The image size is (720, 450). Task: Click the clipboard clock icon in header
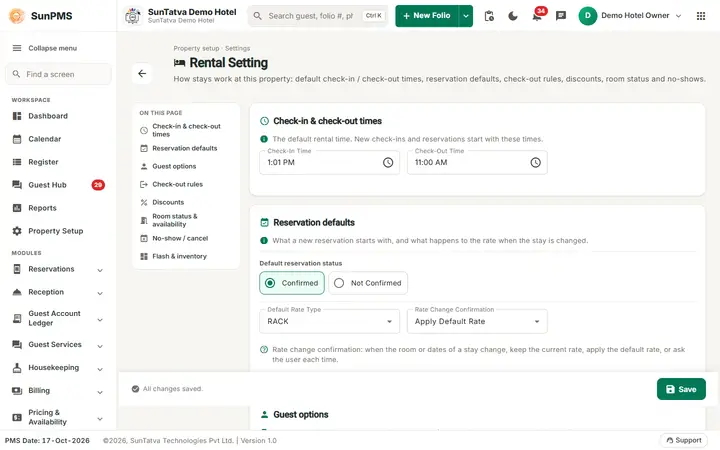pyautogui.click(x=489, y=16)
